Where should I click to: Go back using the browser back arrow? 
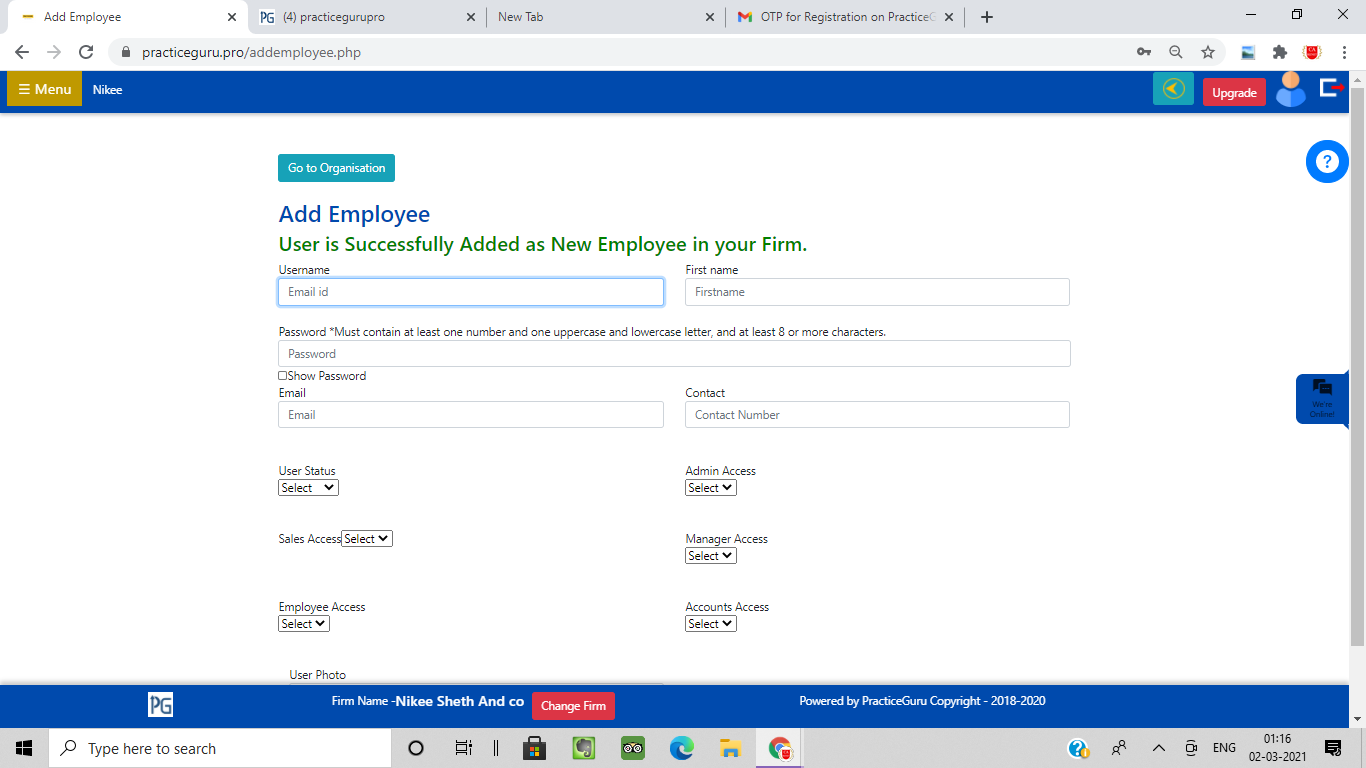click(x=22, y=52)
